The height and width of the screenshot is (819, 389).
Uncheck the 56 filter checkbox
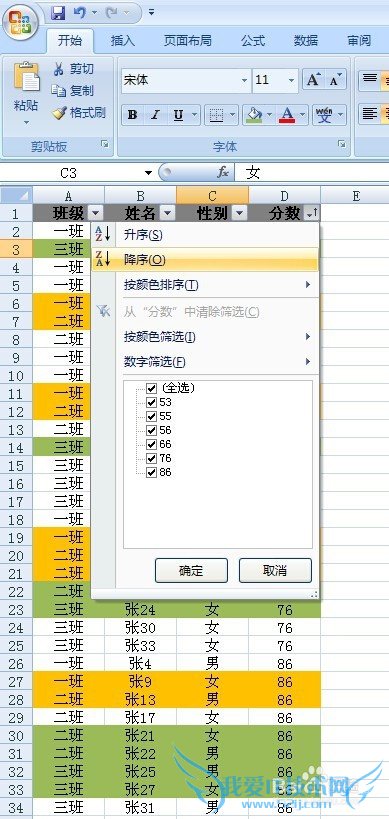click(x=151, y=430)
